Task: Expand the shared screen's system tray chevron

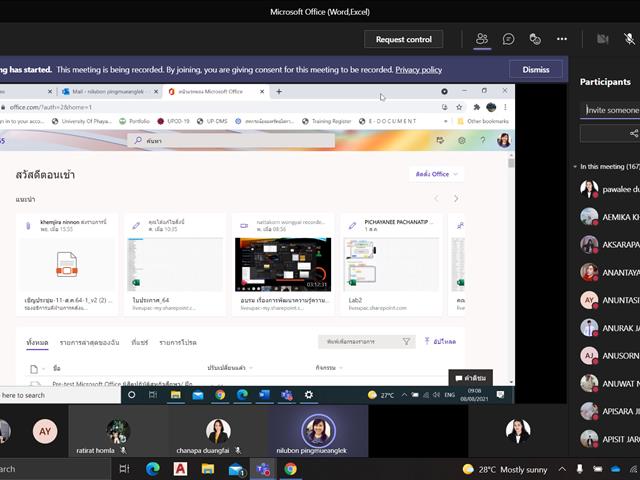Action: click(x=404, y=395)
